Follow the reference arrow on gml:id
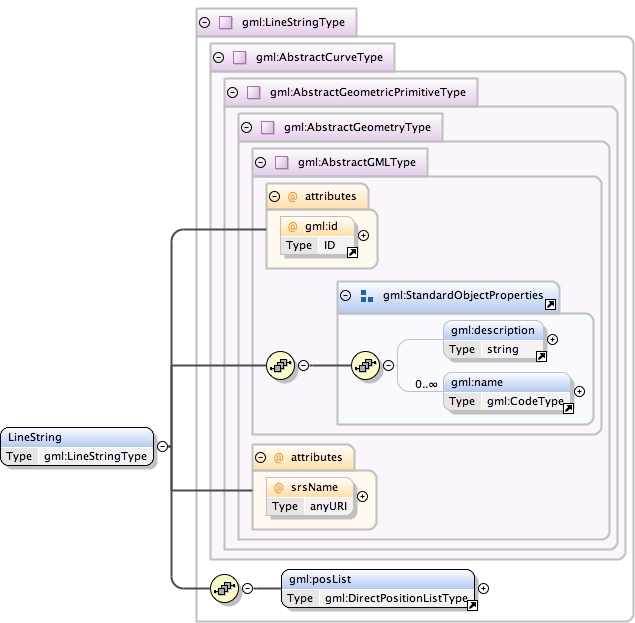Image resolution: width=635 pixels, height=623 pixels. tap(352, 253)
